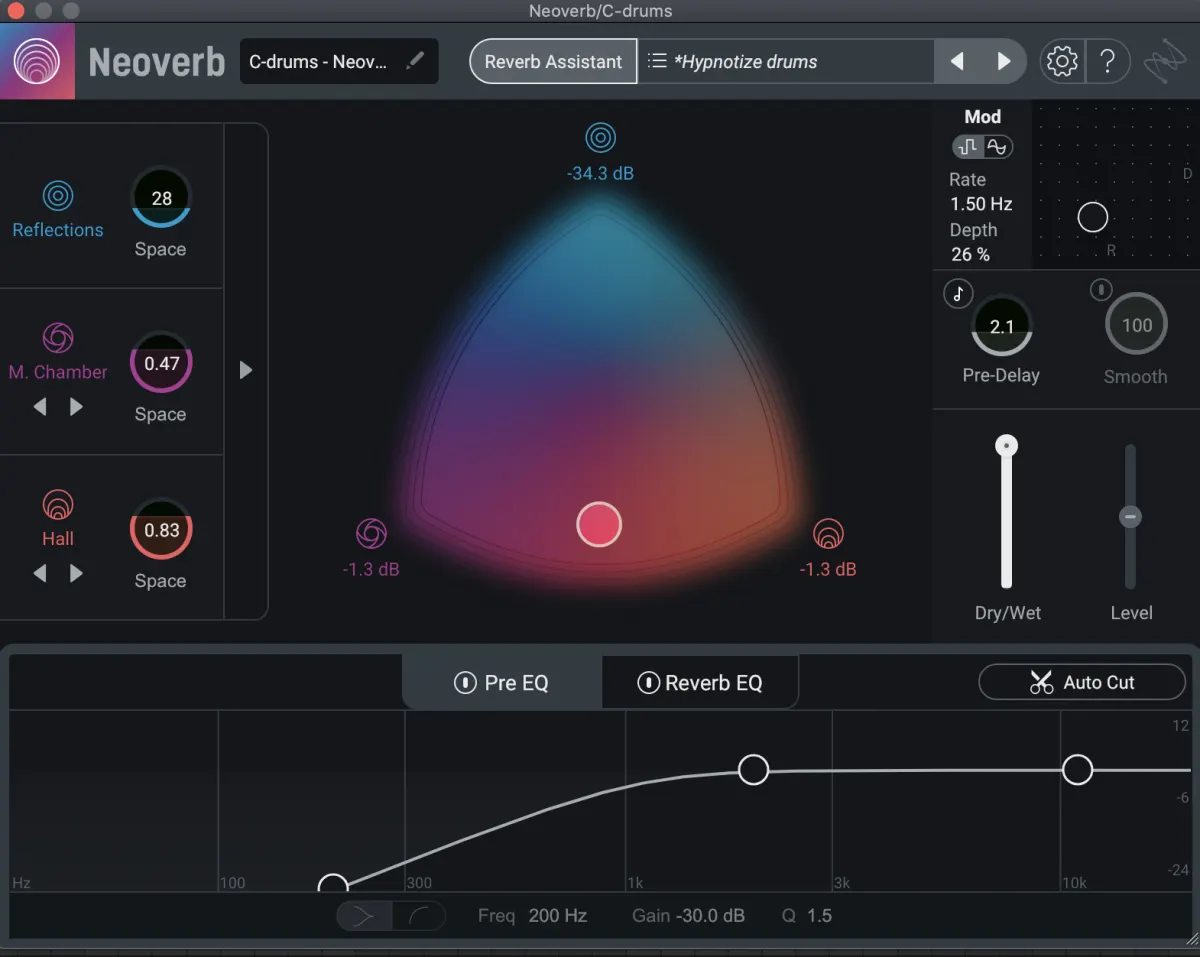Select low shelf filter shape
Screen dimensions: 1200x957
pos(364,915)
